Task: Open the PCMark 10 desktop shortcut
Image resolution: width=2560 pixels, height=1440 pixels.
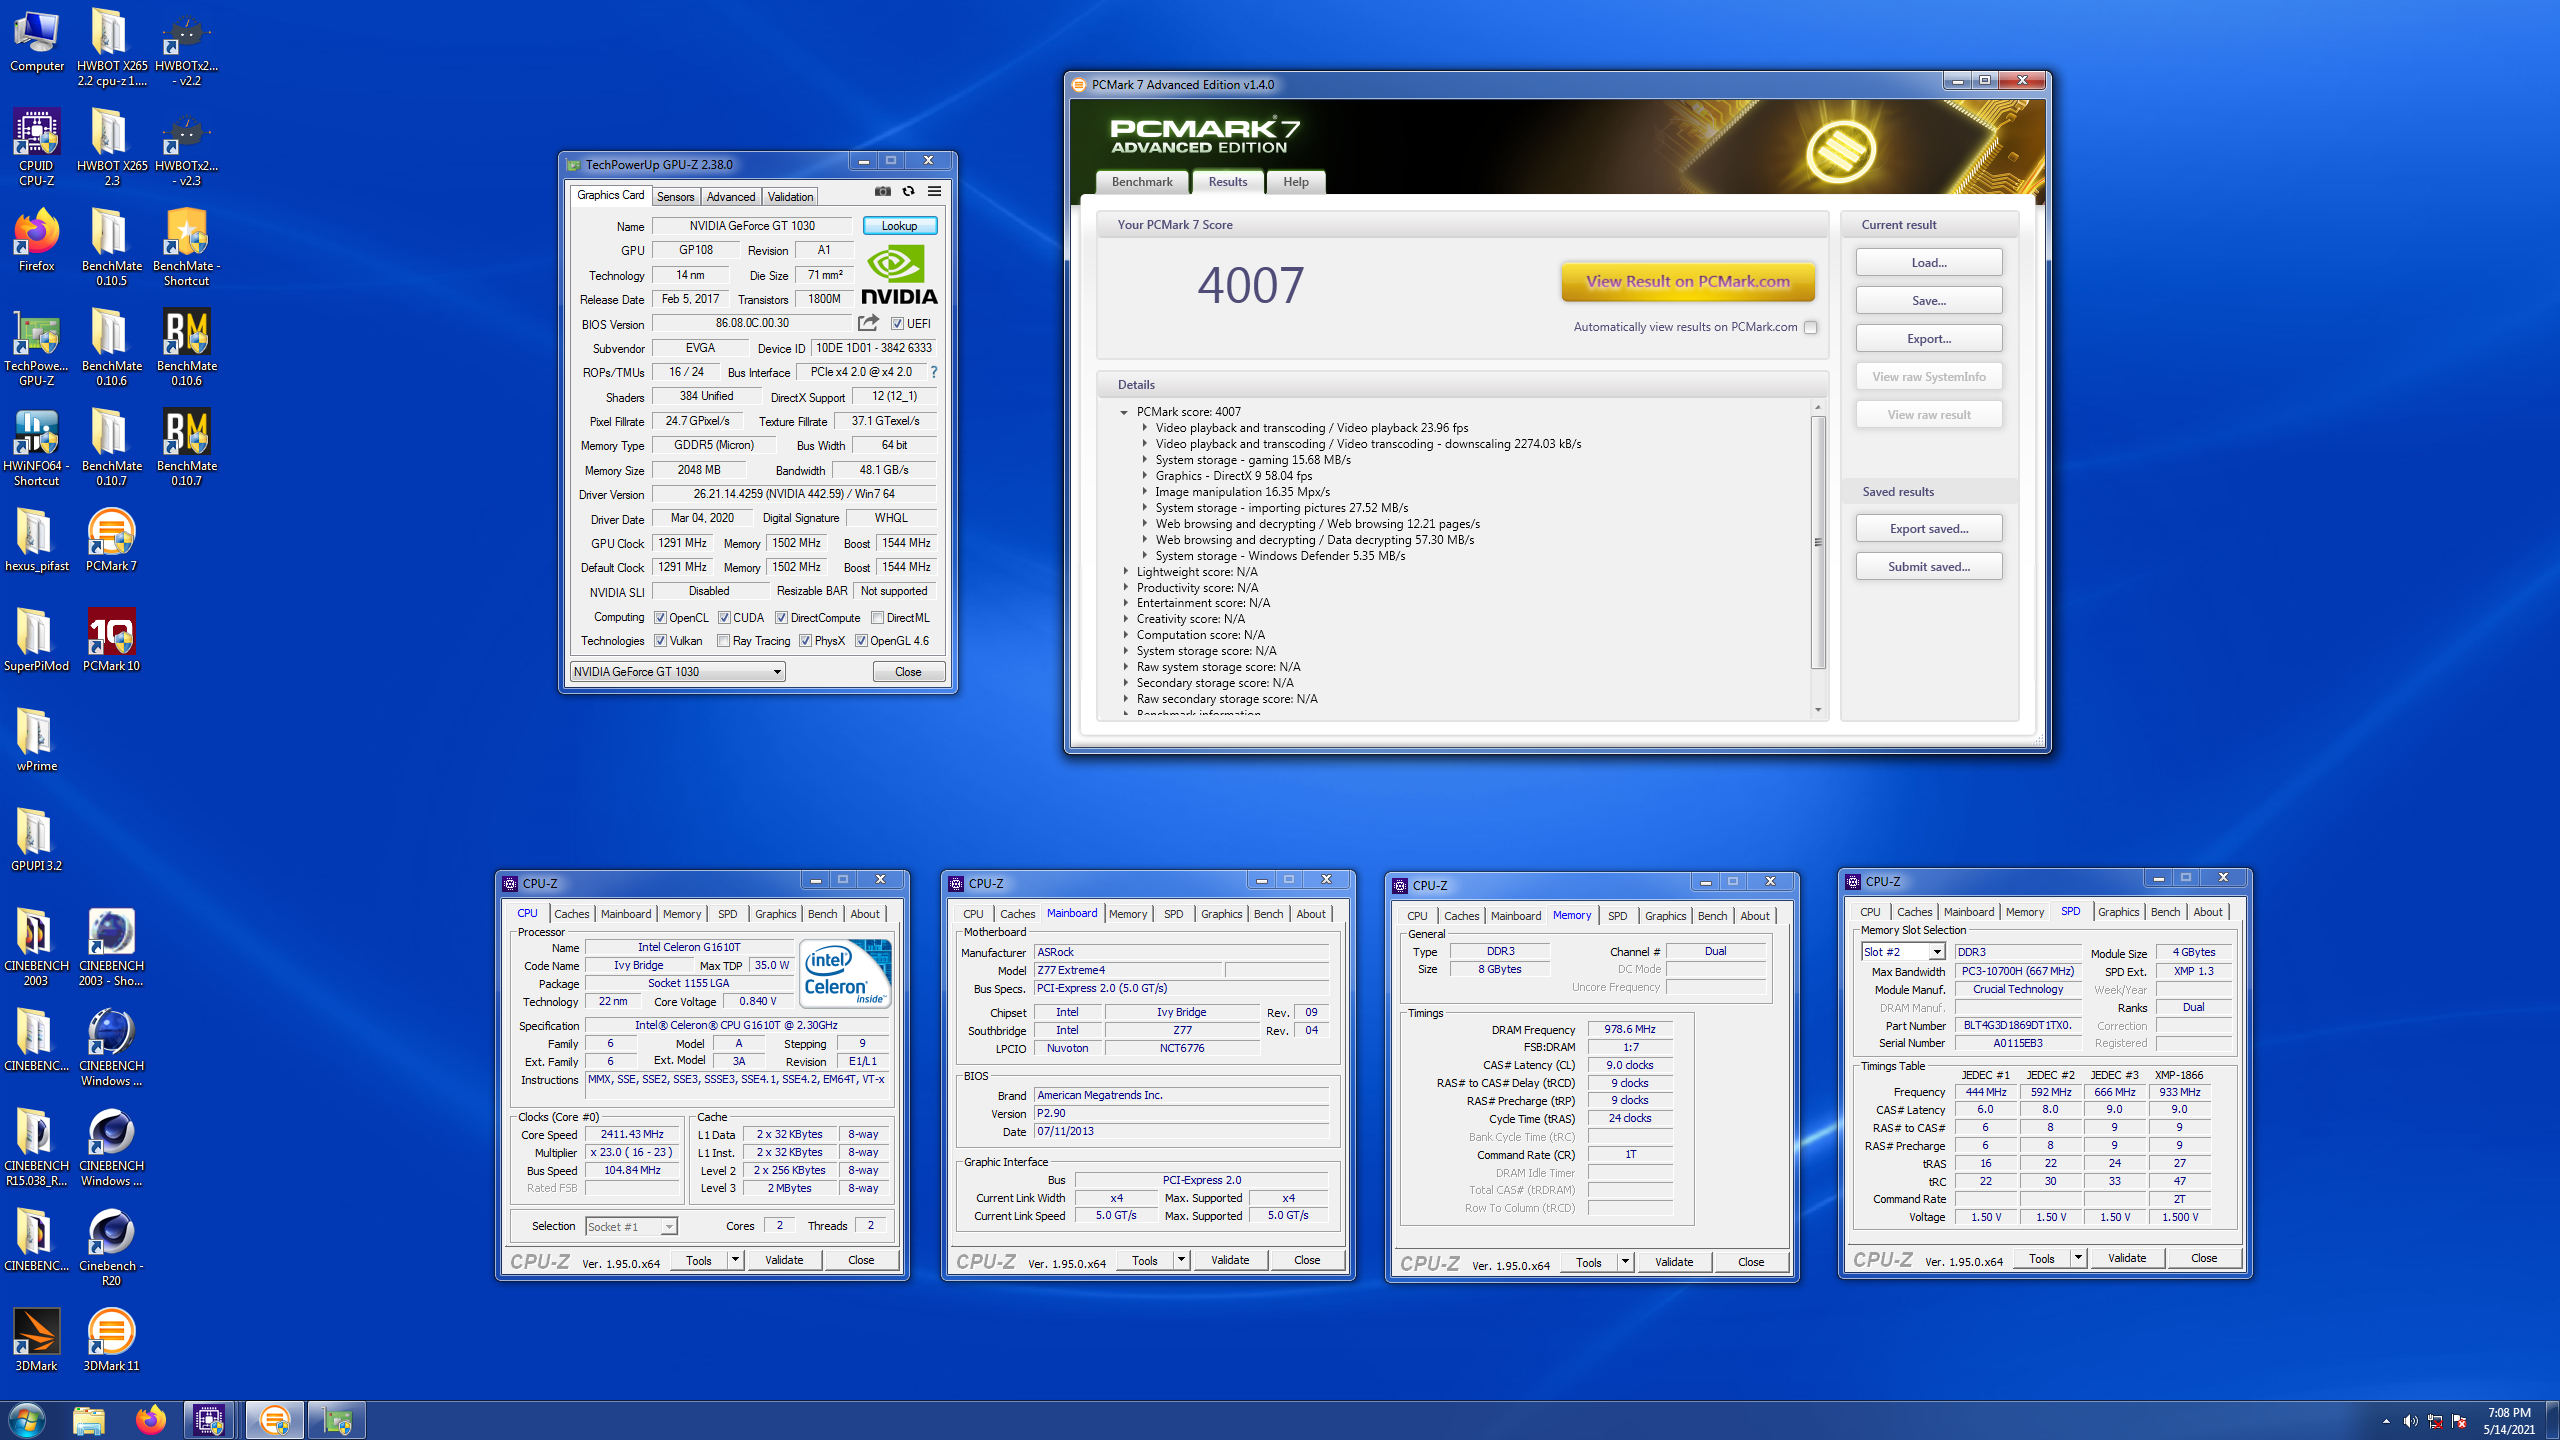Action: pyautogui.click(x=111, y=640)
